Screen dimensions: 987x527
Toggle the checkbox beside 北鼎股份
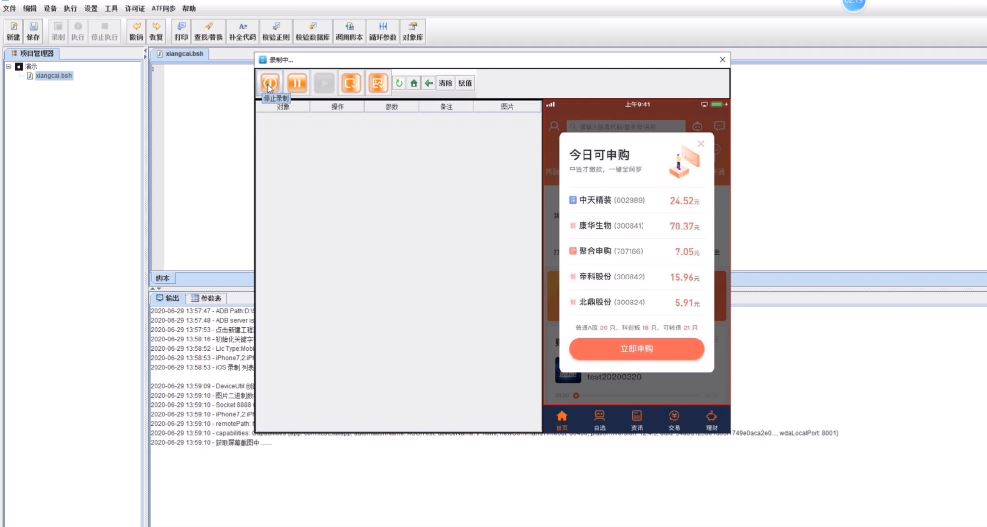[x=573, y=302]
